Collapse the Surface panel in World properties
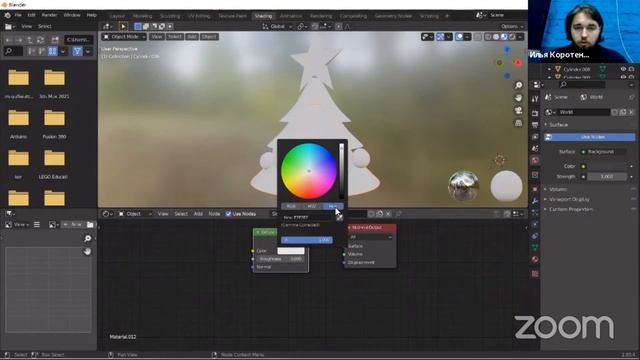The image size is (640, 360). point(558,124)
